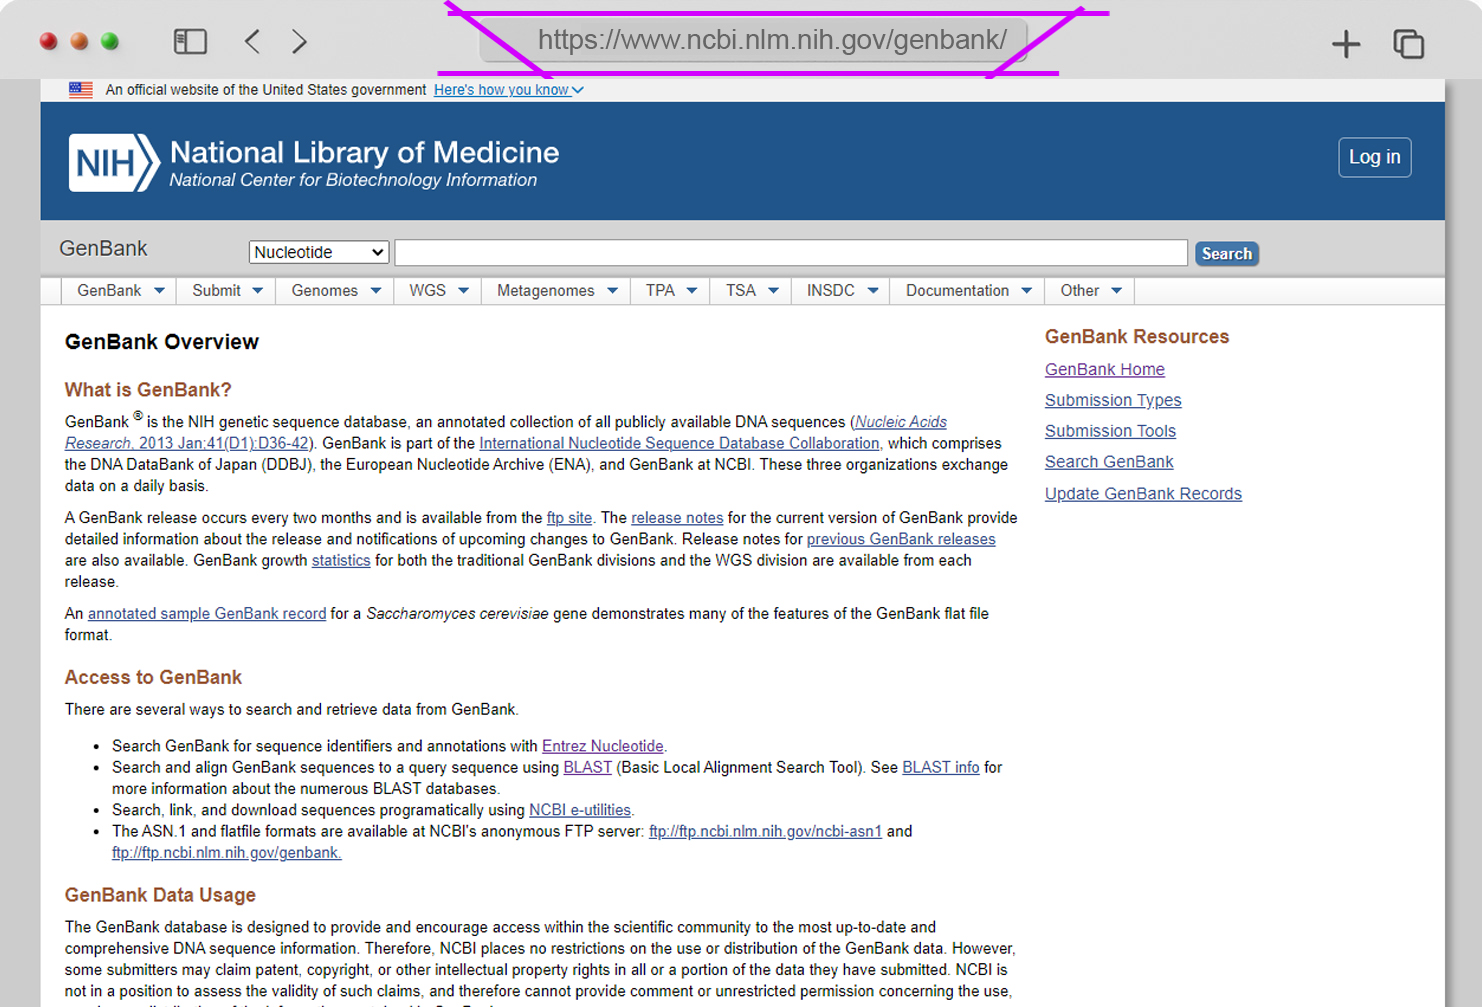Open the Metagenomes menu

pyautogui.click(x=556, y=291)
